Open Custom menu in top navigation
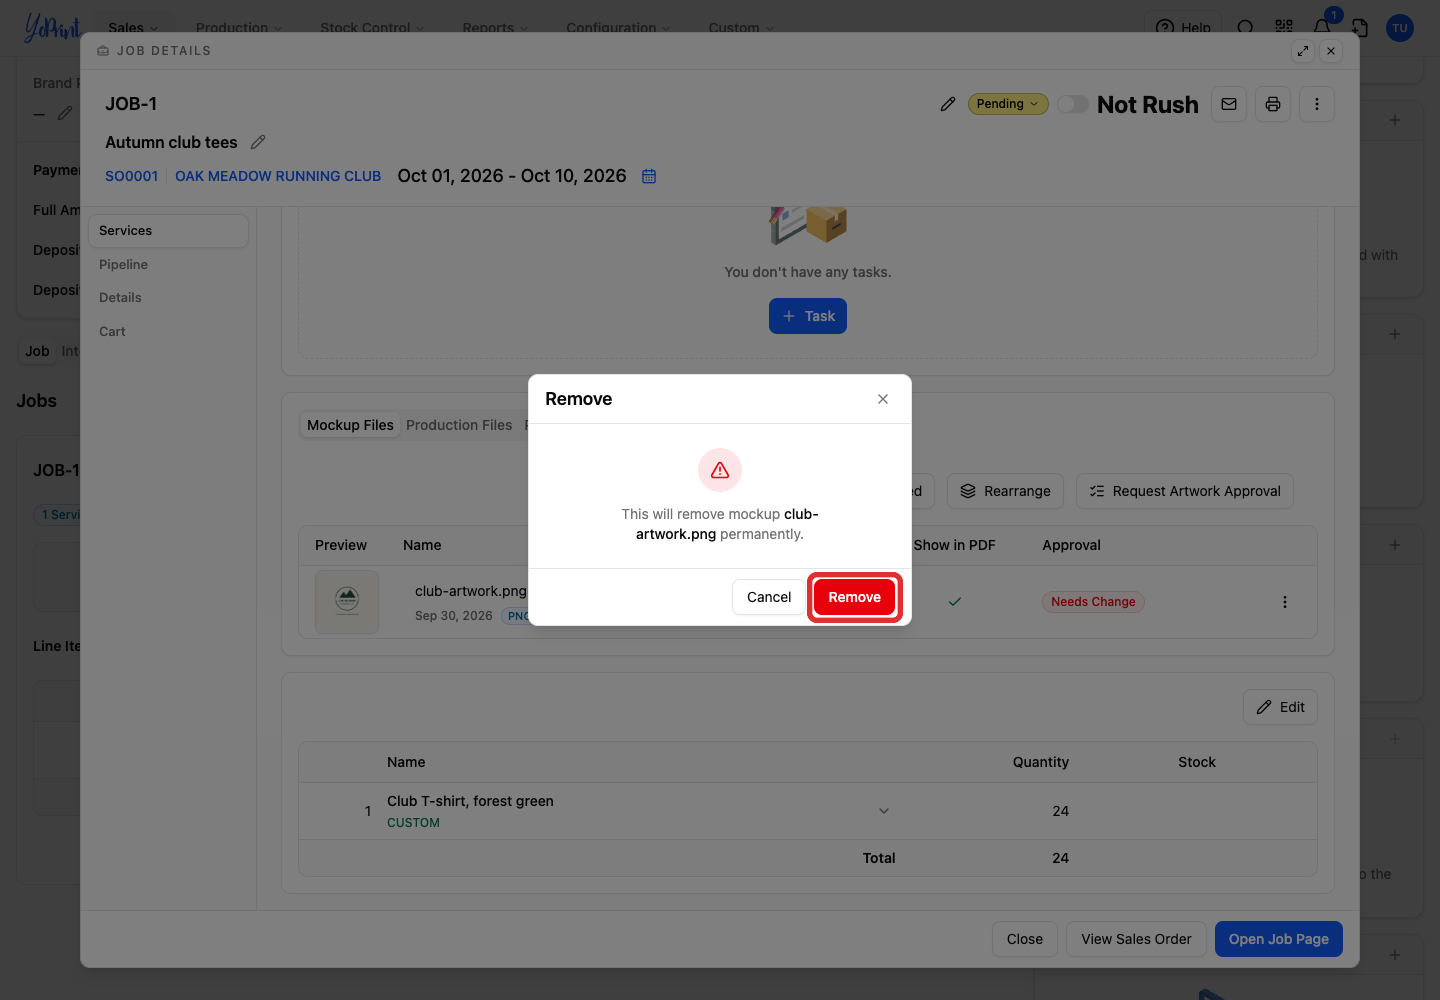 (x=741, y=27)
